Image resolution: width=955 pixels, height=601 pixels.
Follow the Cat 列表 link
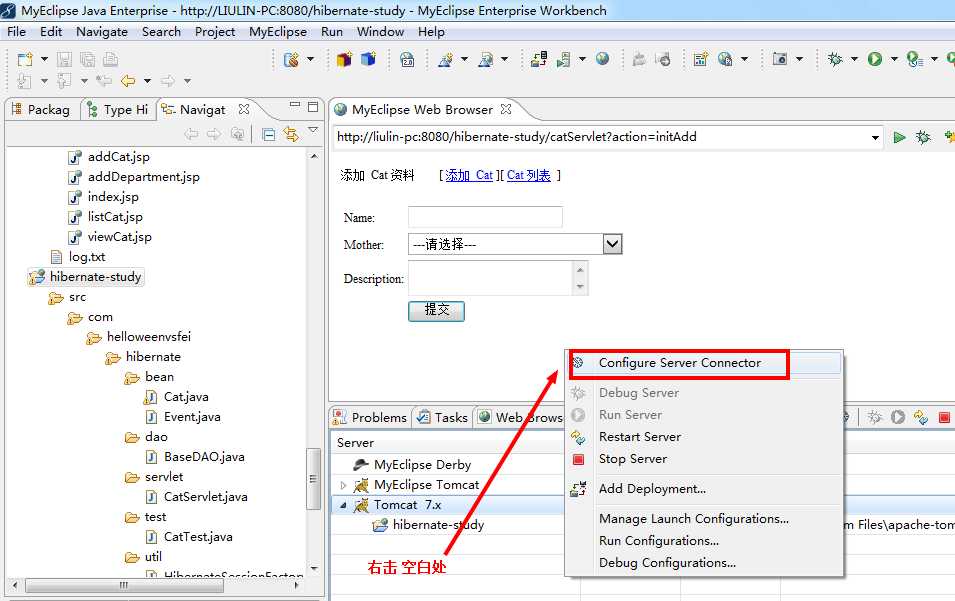tap(529, 175)
